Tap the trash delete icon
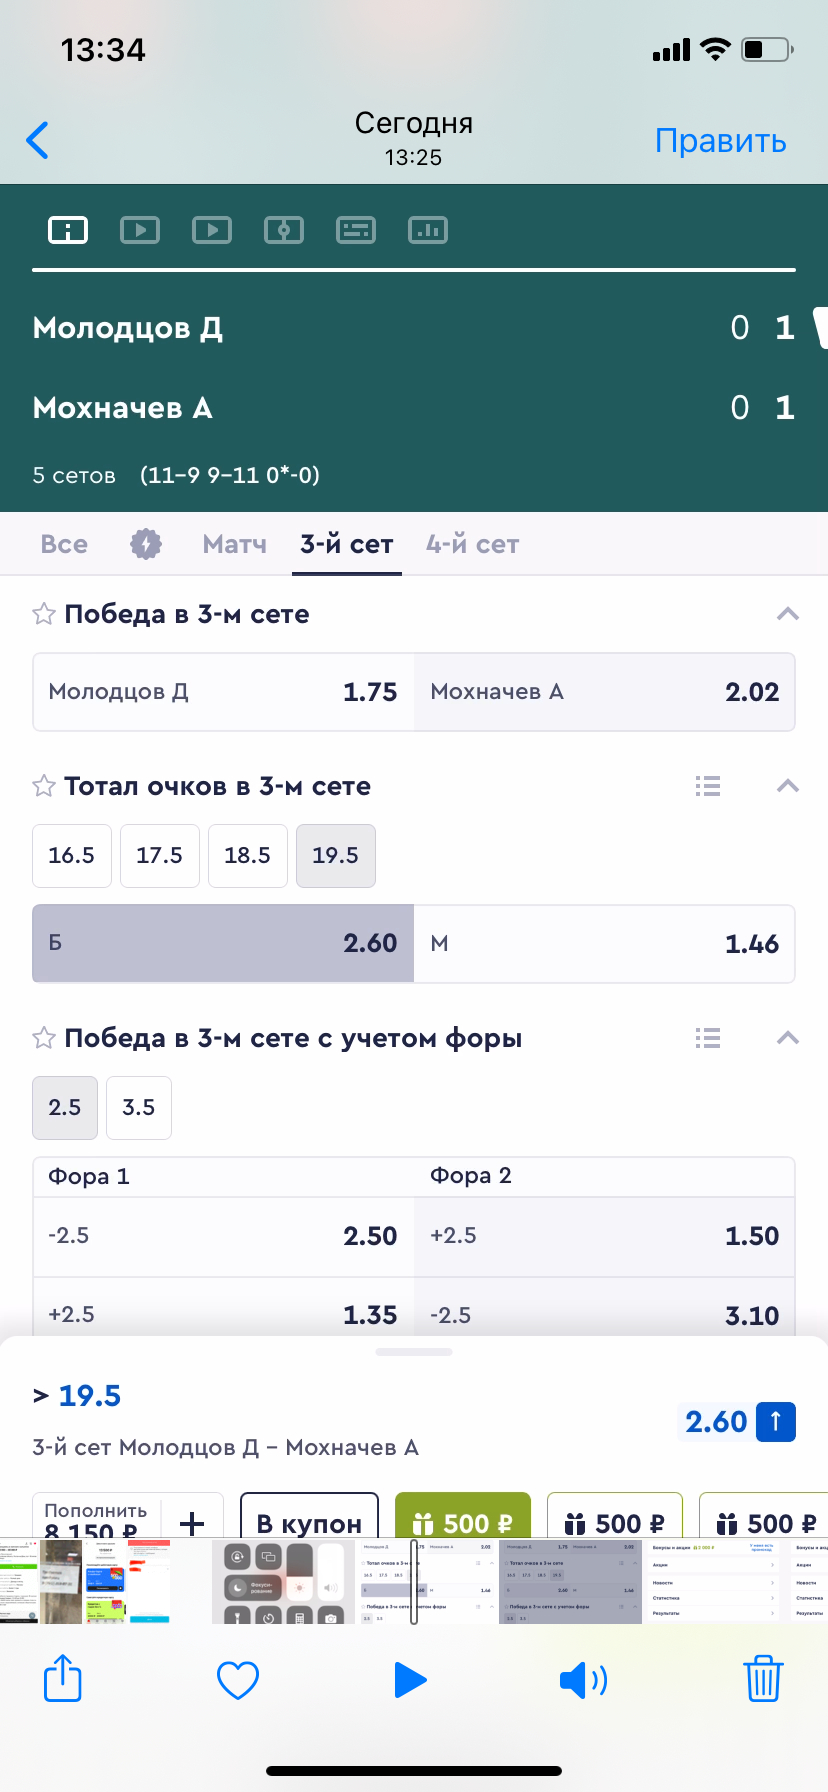 (763, 1678)
